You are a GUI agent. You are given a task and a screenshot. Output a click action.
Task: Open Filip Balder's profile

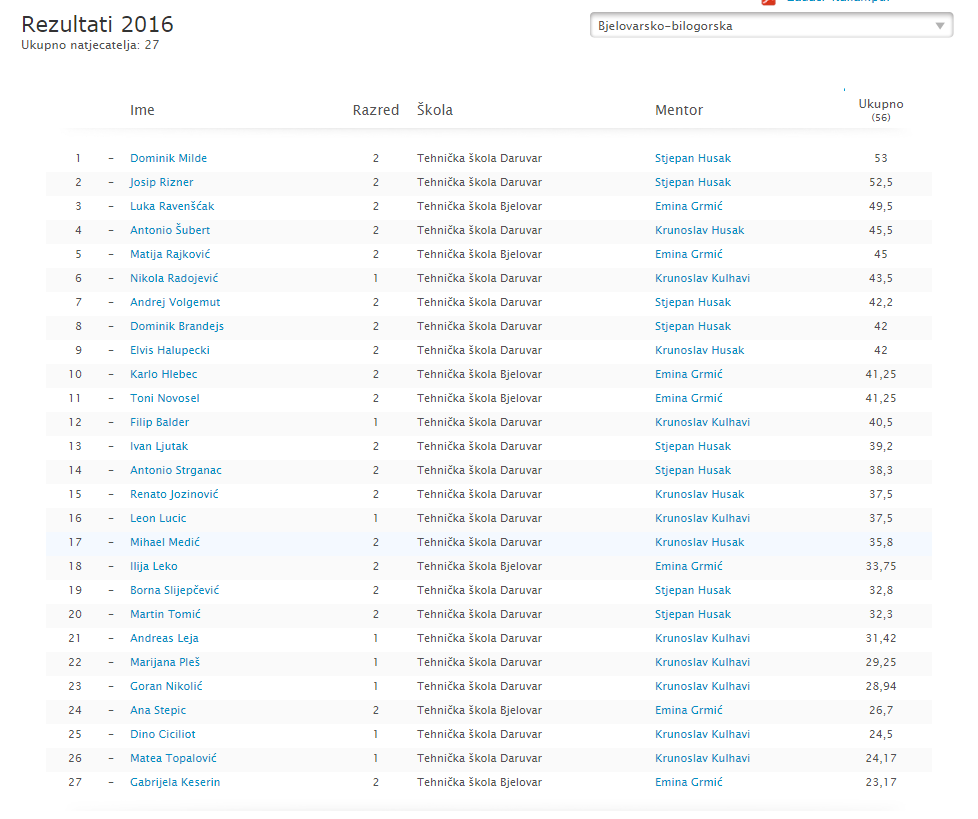tap(159, 422)
